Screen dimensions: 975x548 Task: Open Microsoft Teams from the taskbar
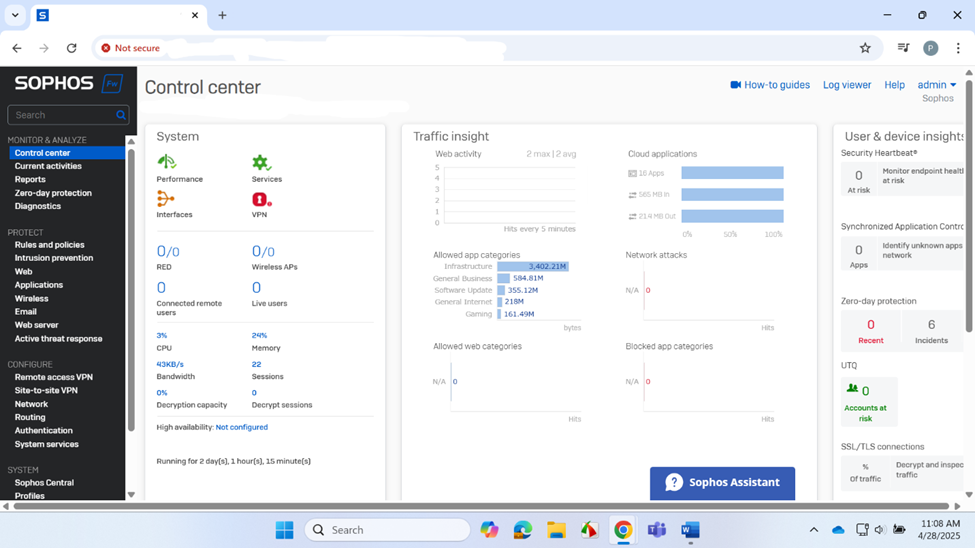656,530
